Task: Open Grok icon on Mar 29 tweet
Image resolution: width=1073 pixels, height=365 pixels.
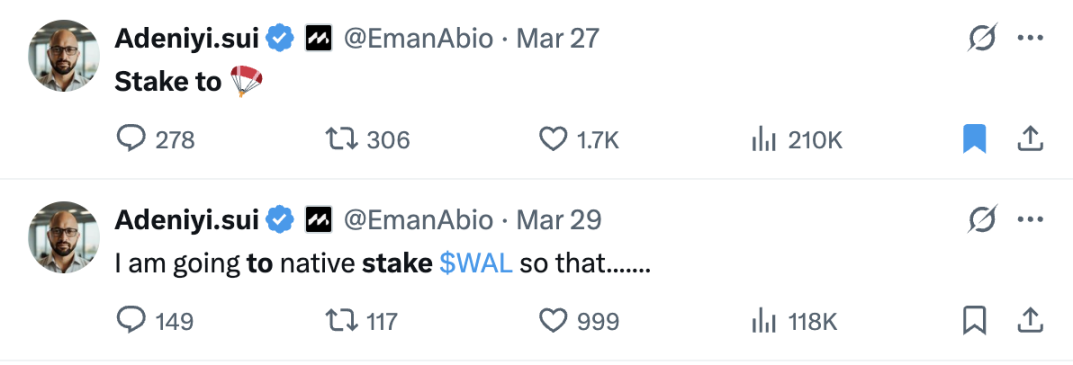Action: [x=982, y=220]
